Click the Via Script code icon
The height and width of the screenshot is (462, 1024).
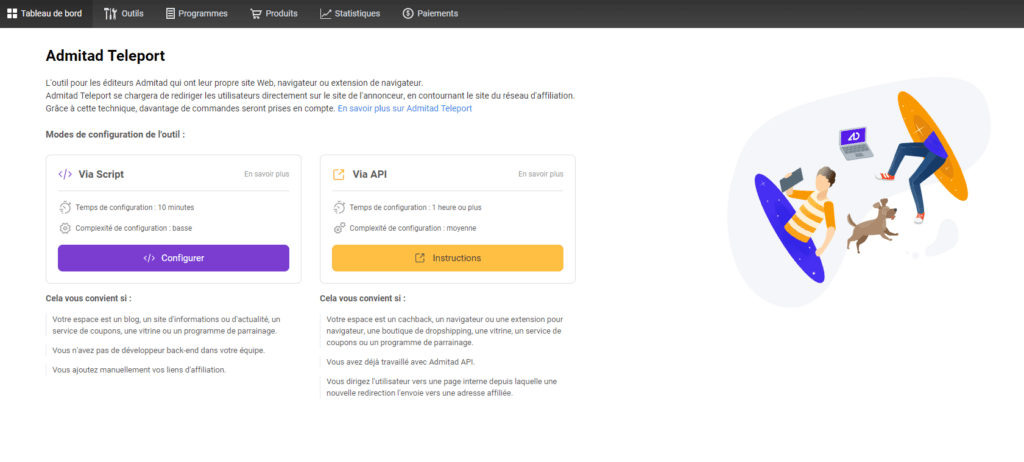(x=65, y=174)
